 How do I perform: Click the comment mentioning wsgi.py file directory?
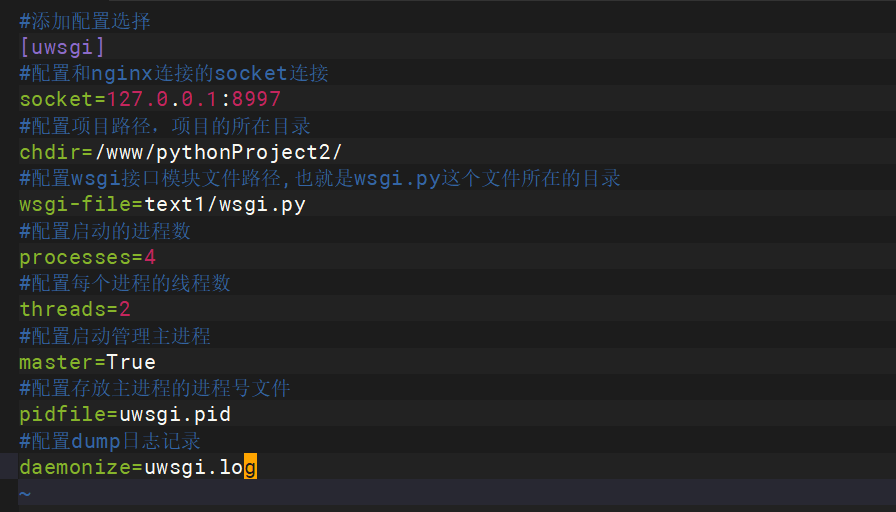click(320, 178)
